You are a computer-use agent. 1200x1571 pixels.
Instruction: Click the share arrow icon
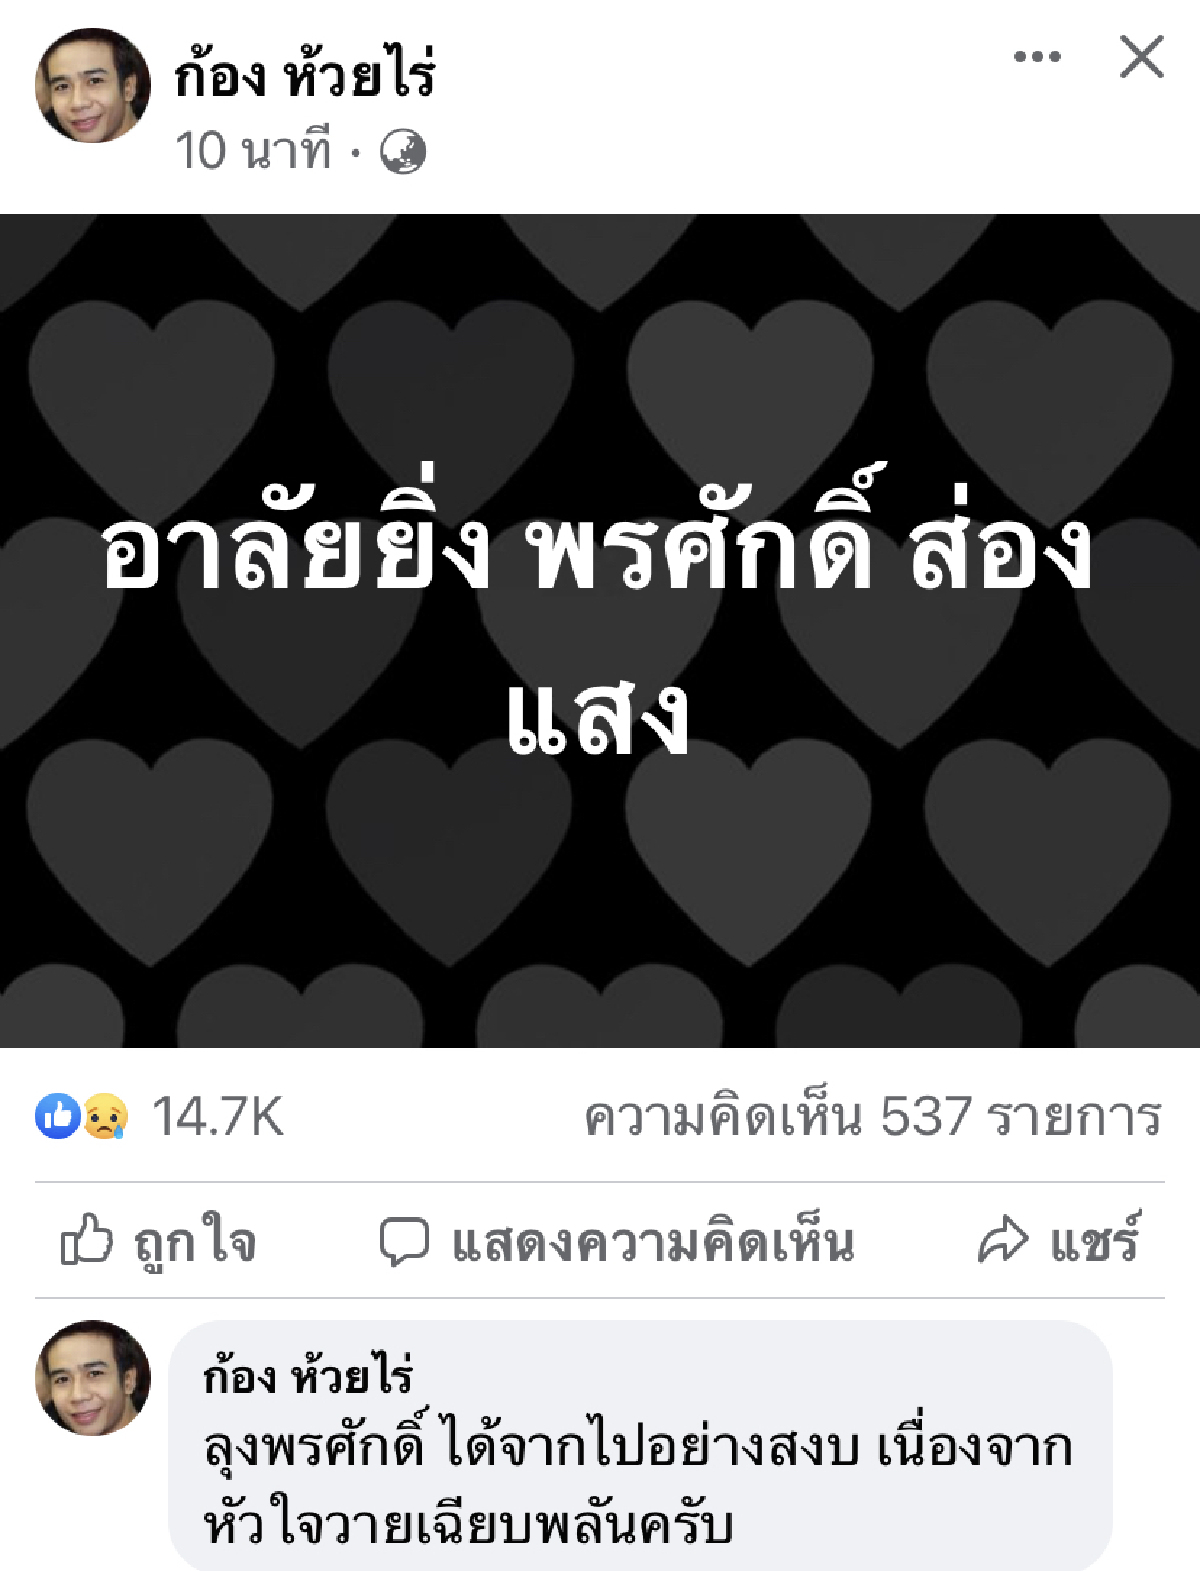point(1002,1241)
